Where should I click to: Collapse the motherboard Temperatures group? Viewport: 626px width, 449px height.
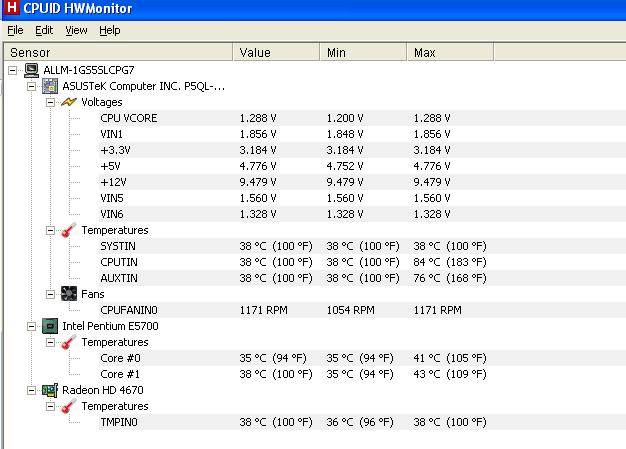(x=50, y=230)
